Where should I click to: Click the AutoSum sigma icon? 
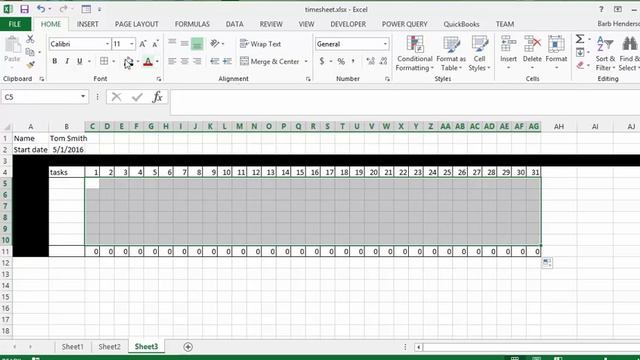(580, 39)
